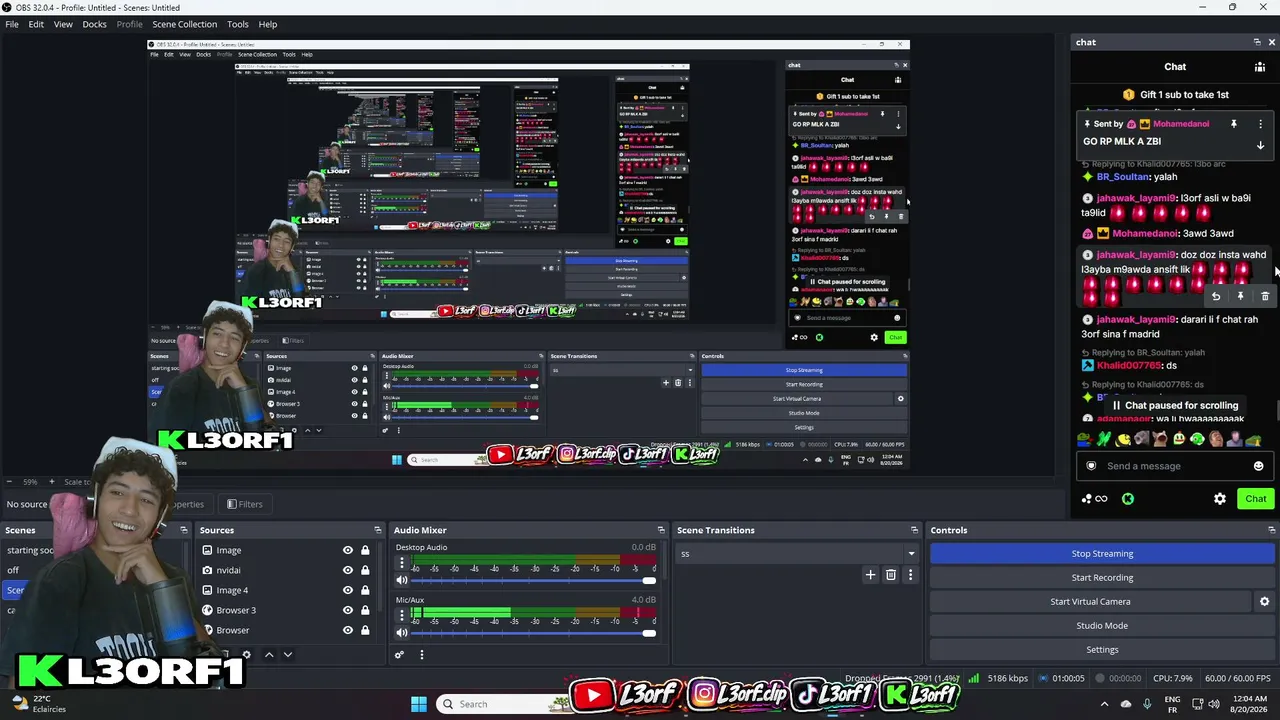Delete the hovered jahawak_layami9 message

[x=1265, y=296]
